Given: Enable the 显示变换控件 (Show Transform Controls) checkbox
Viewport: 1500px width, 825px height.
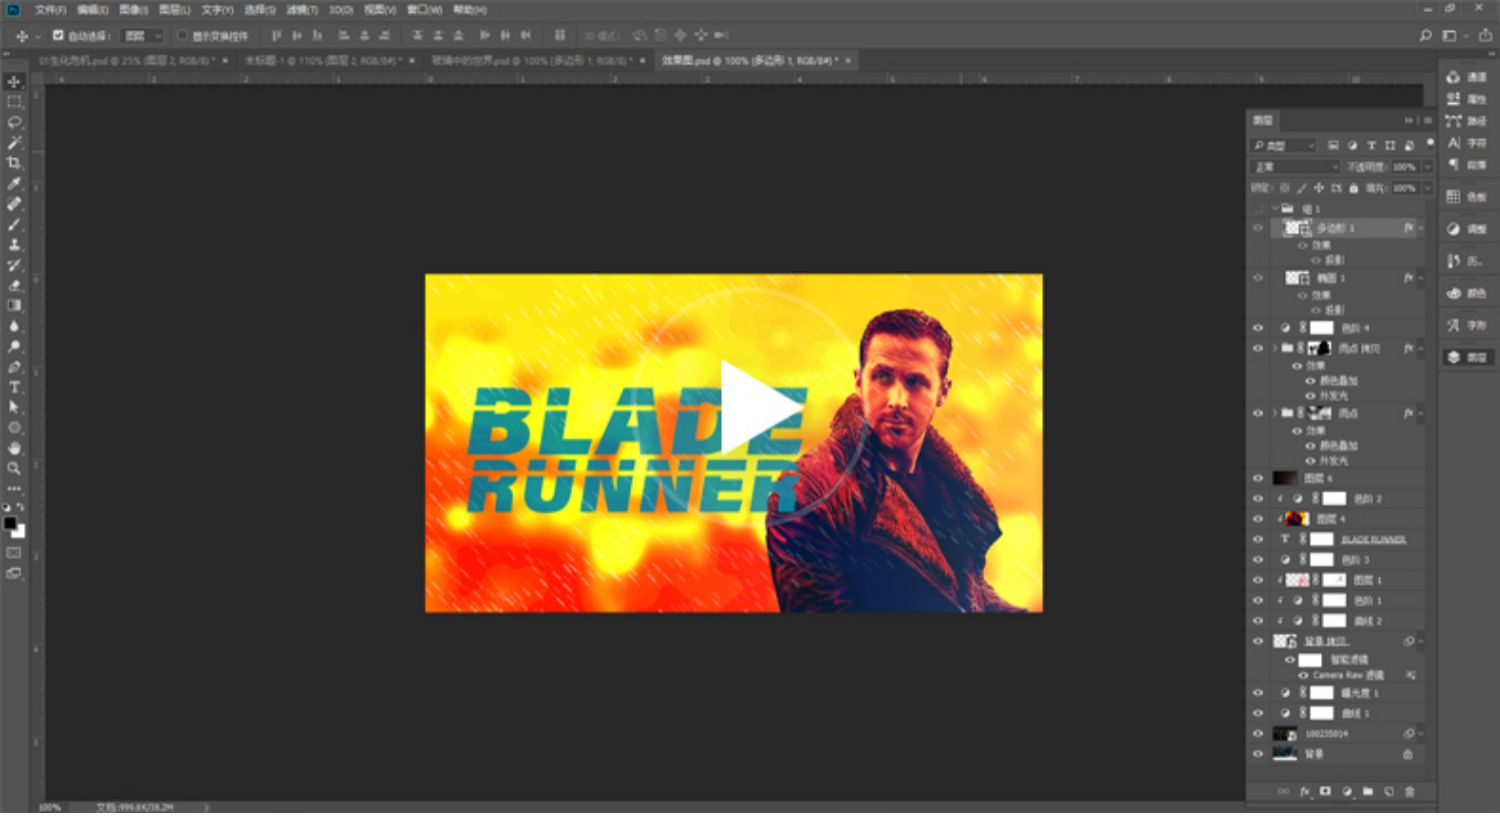Looking at the screenshot, I should coord(182,35).
